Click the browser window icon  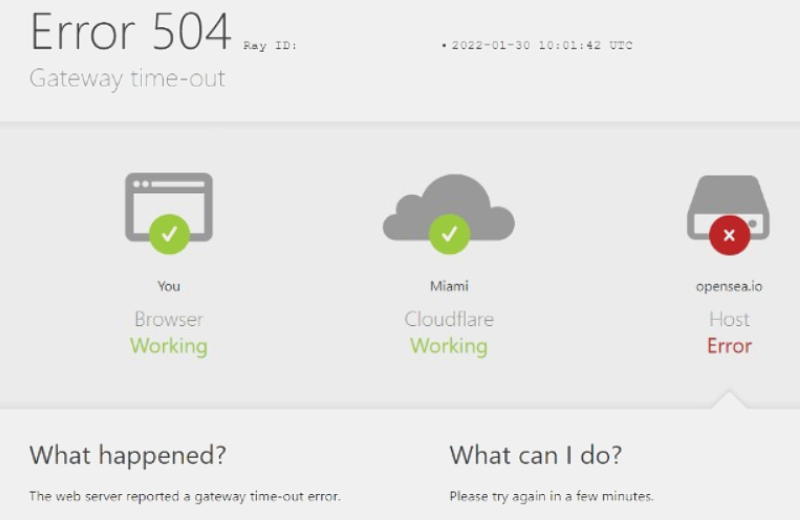[x=169, y=207]
